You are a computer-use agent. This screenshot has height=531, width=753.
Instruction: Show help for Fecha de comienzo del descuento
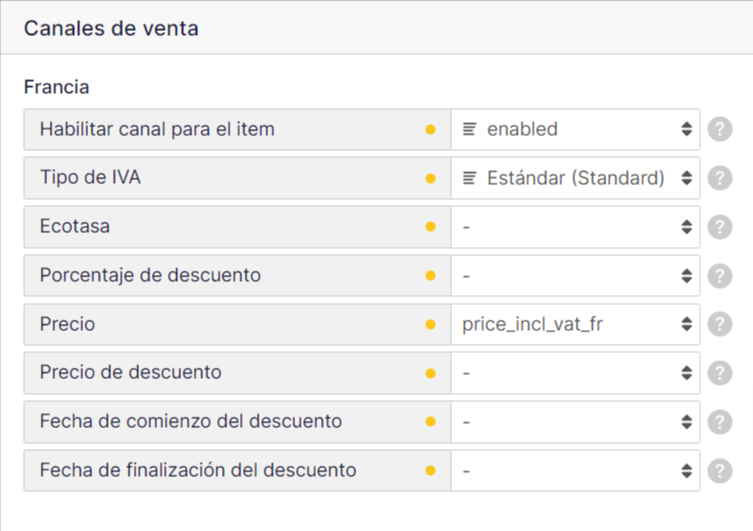tap(719, 422)
